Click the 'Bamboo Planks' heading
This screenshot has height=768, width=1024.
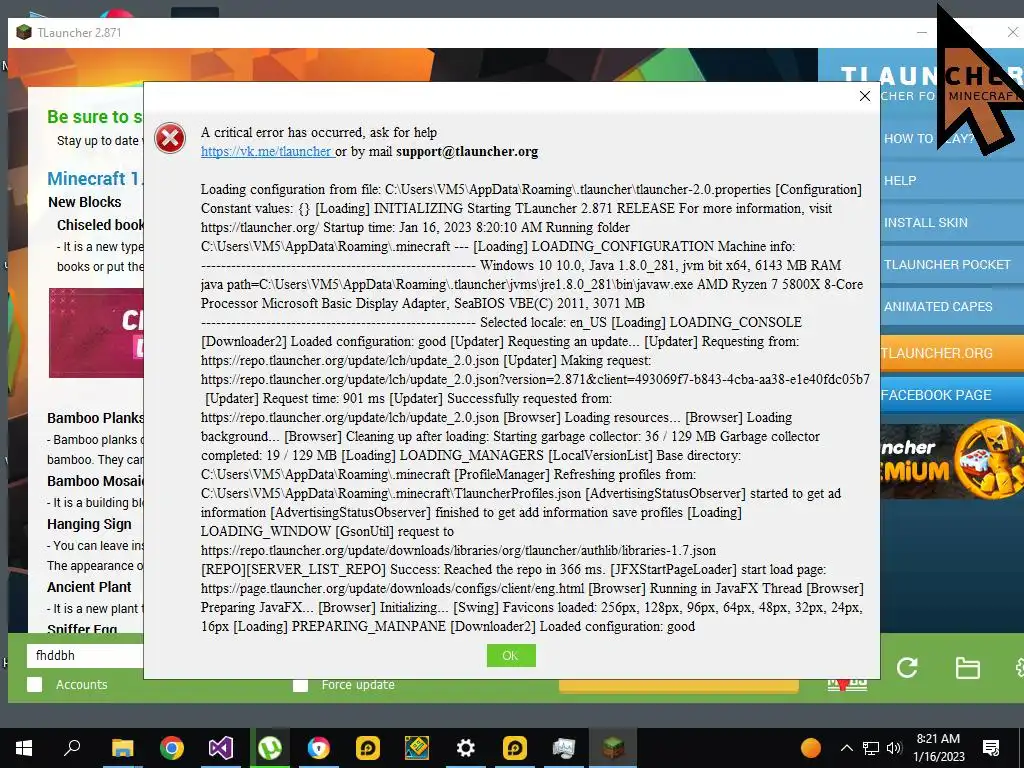[95, 418]
